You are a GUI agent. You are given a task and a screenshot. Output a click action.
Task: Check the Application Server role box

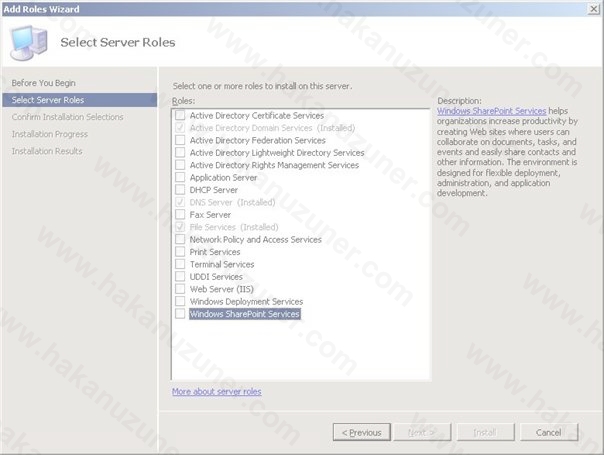tap(180, 177)
